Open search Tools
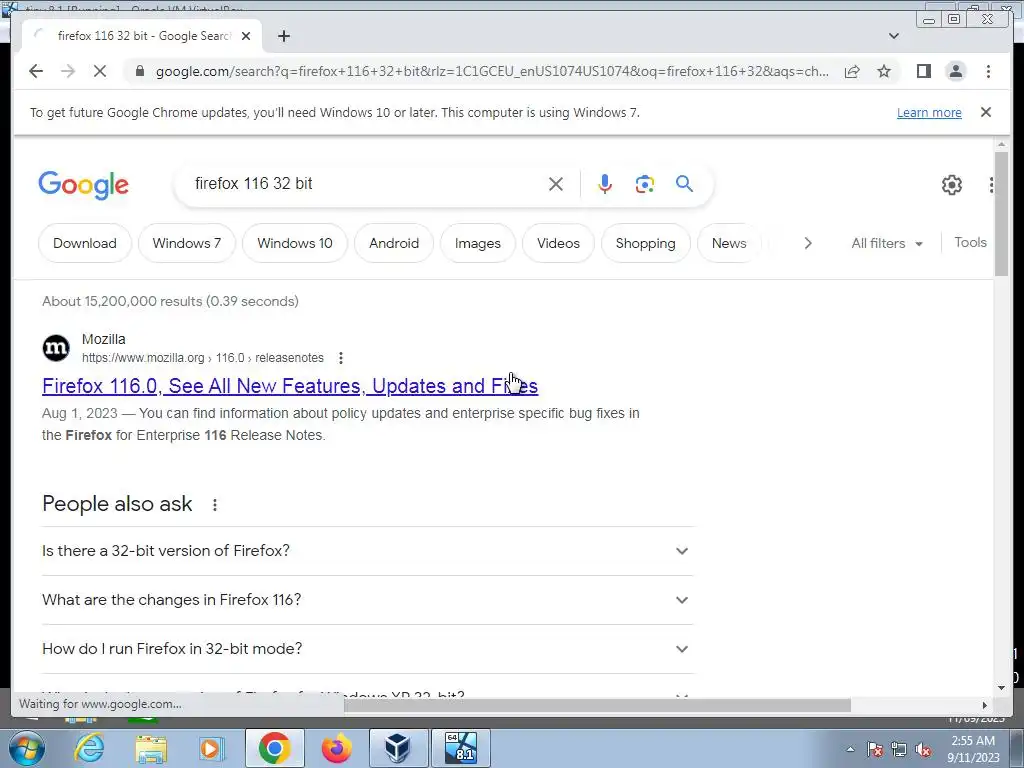The image size is (1024, 768). [x=970, y=242]
